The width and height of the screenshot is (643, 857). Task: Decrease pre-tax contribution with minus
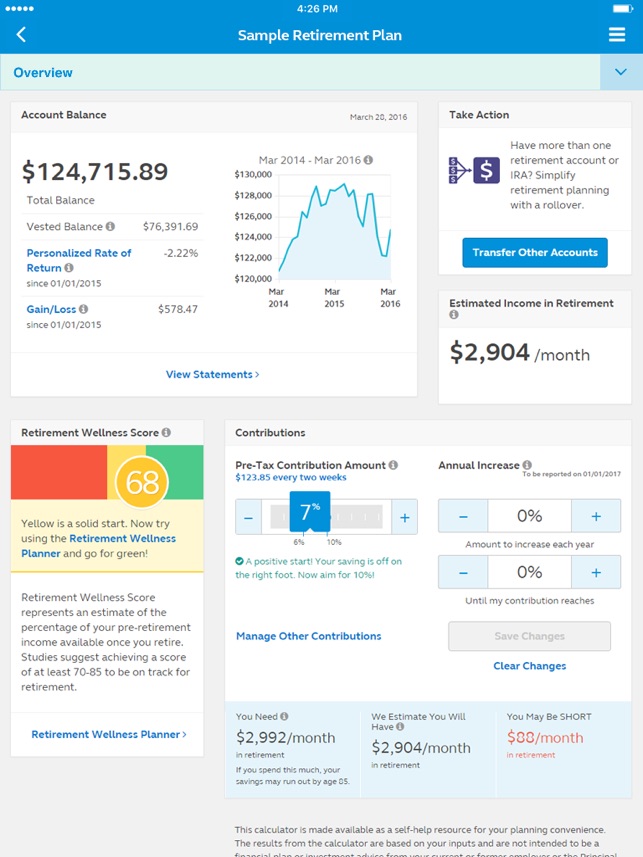coord(249,517)
